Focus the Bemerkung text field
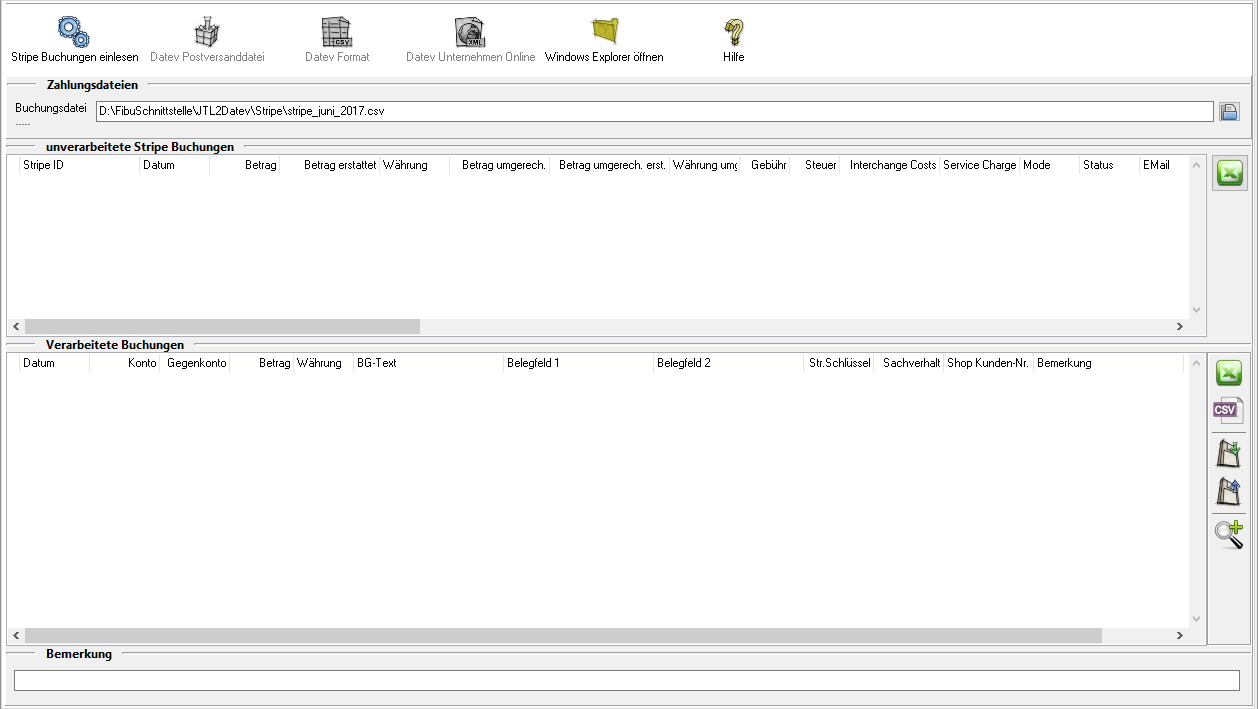Viewport: 1258px width, 709px height. [626, 680]
